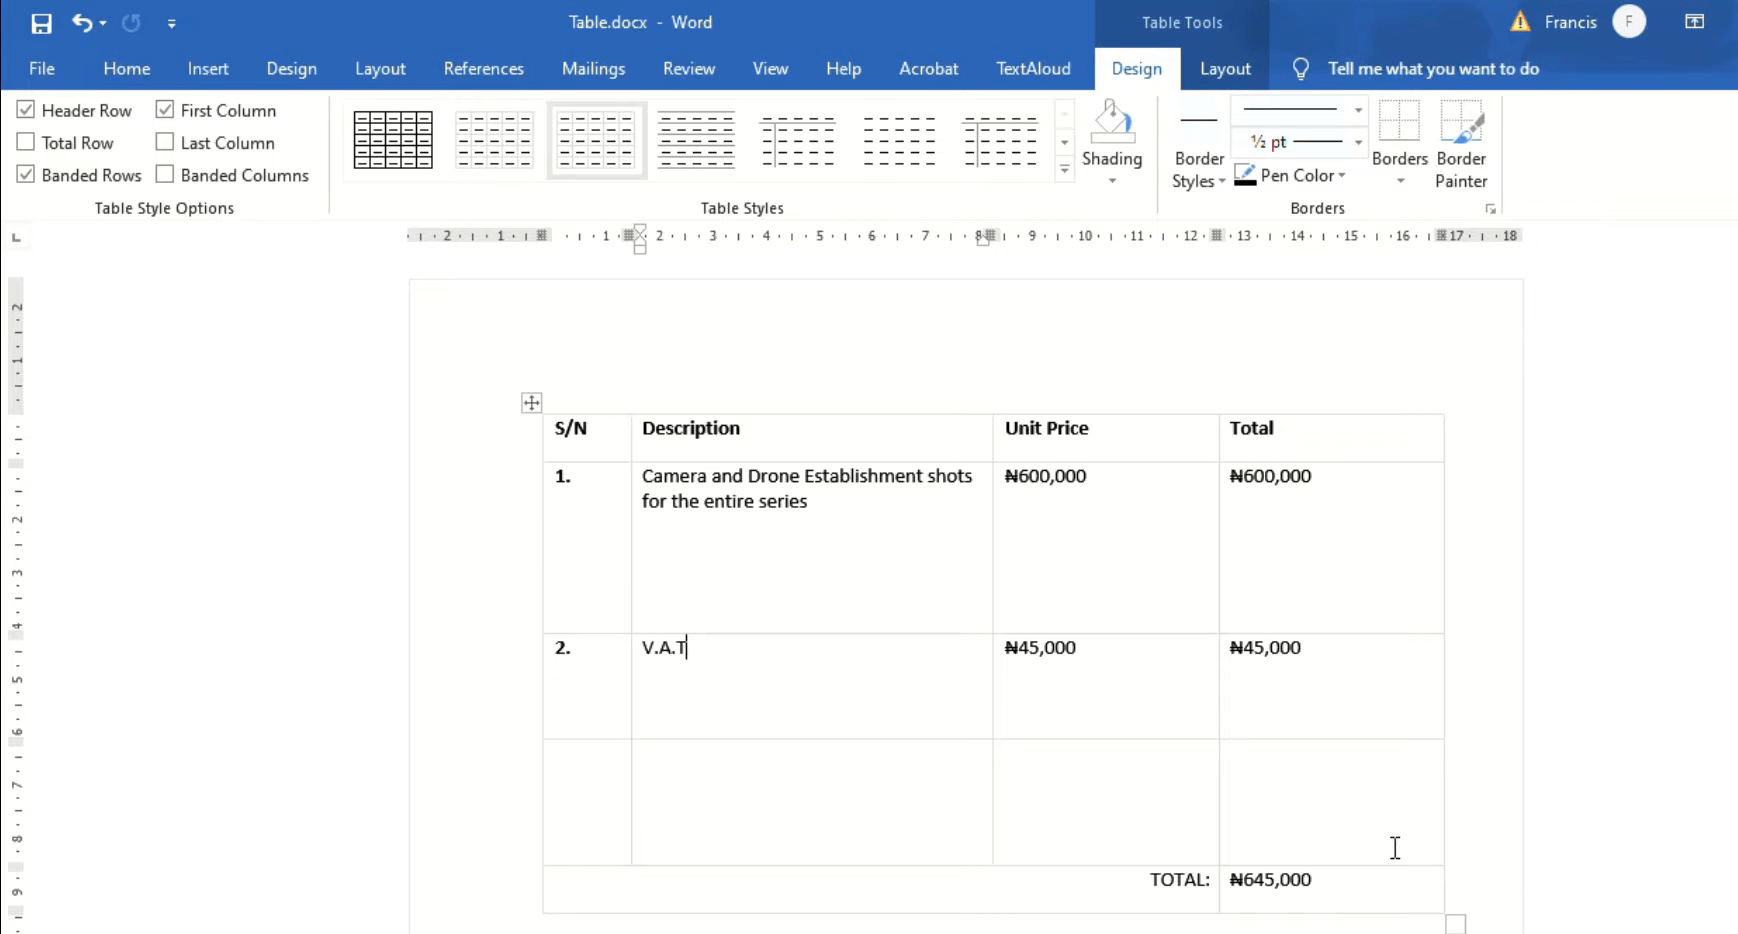Open the ½ pt line weight dropdown

click(x=1357, y=142)
